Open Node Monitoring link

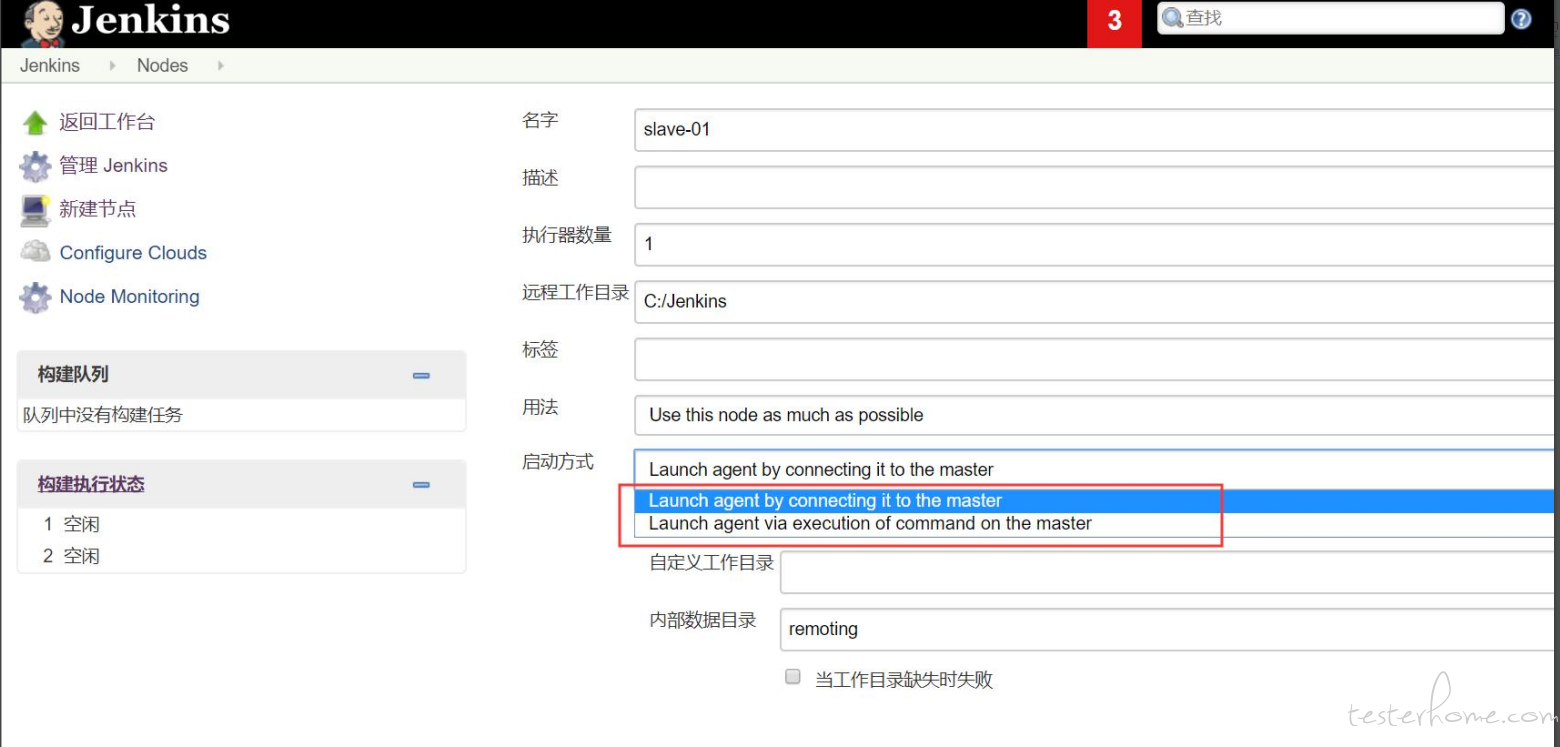129,297
